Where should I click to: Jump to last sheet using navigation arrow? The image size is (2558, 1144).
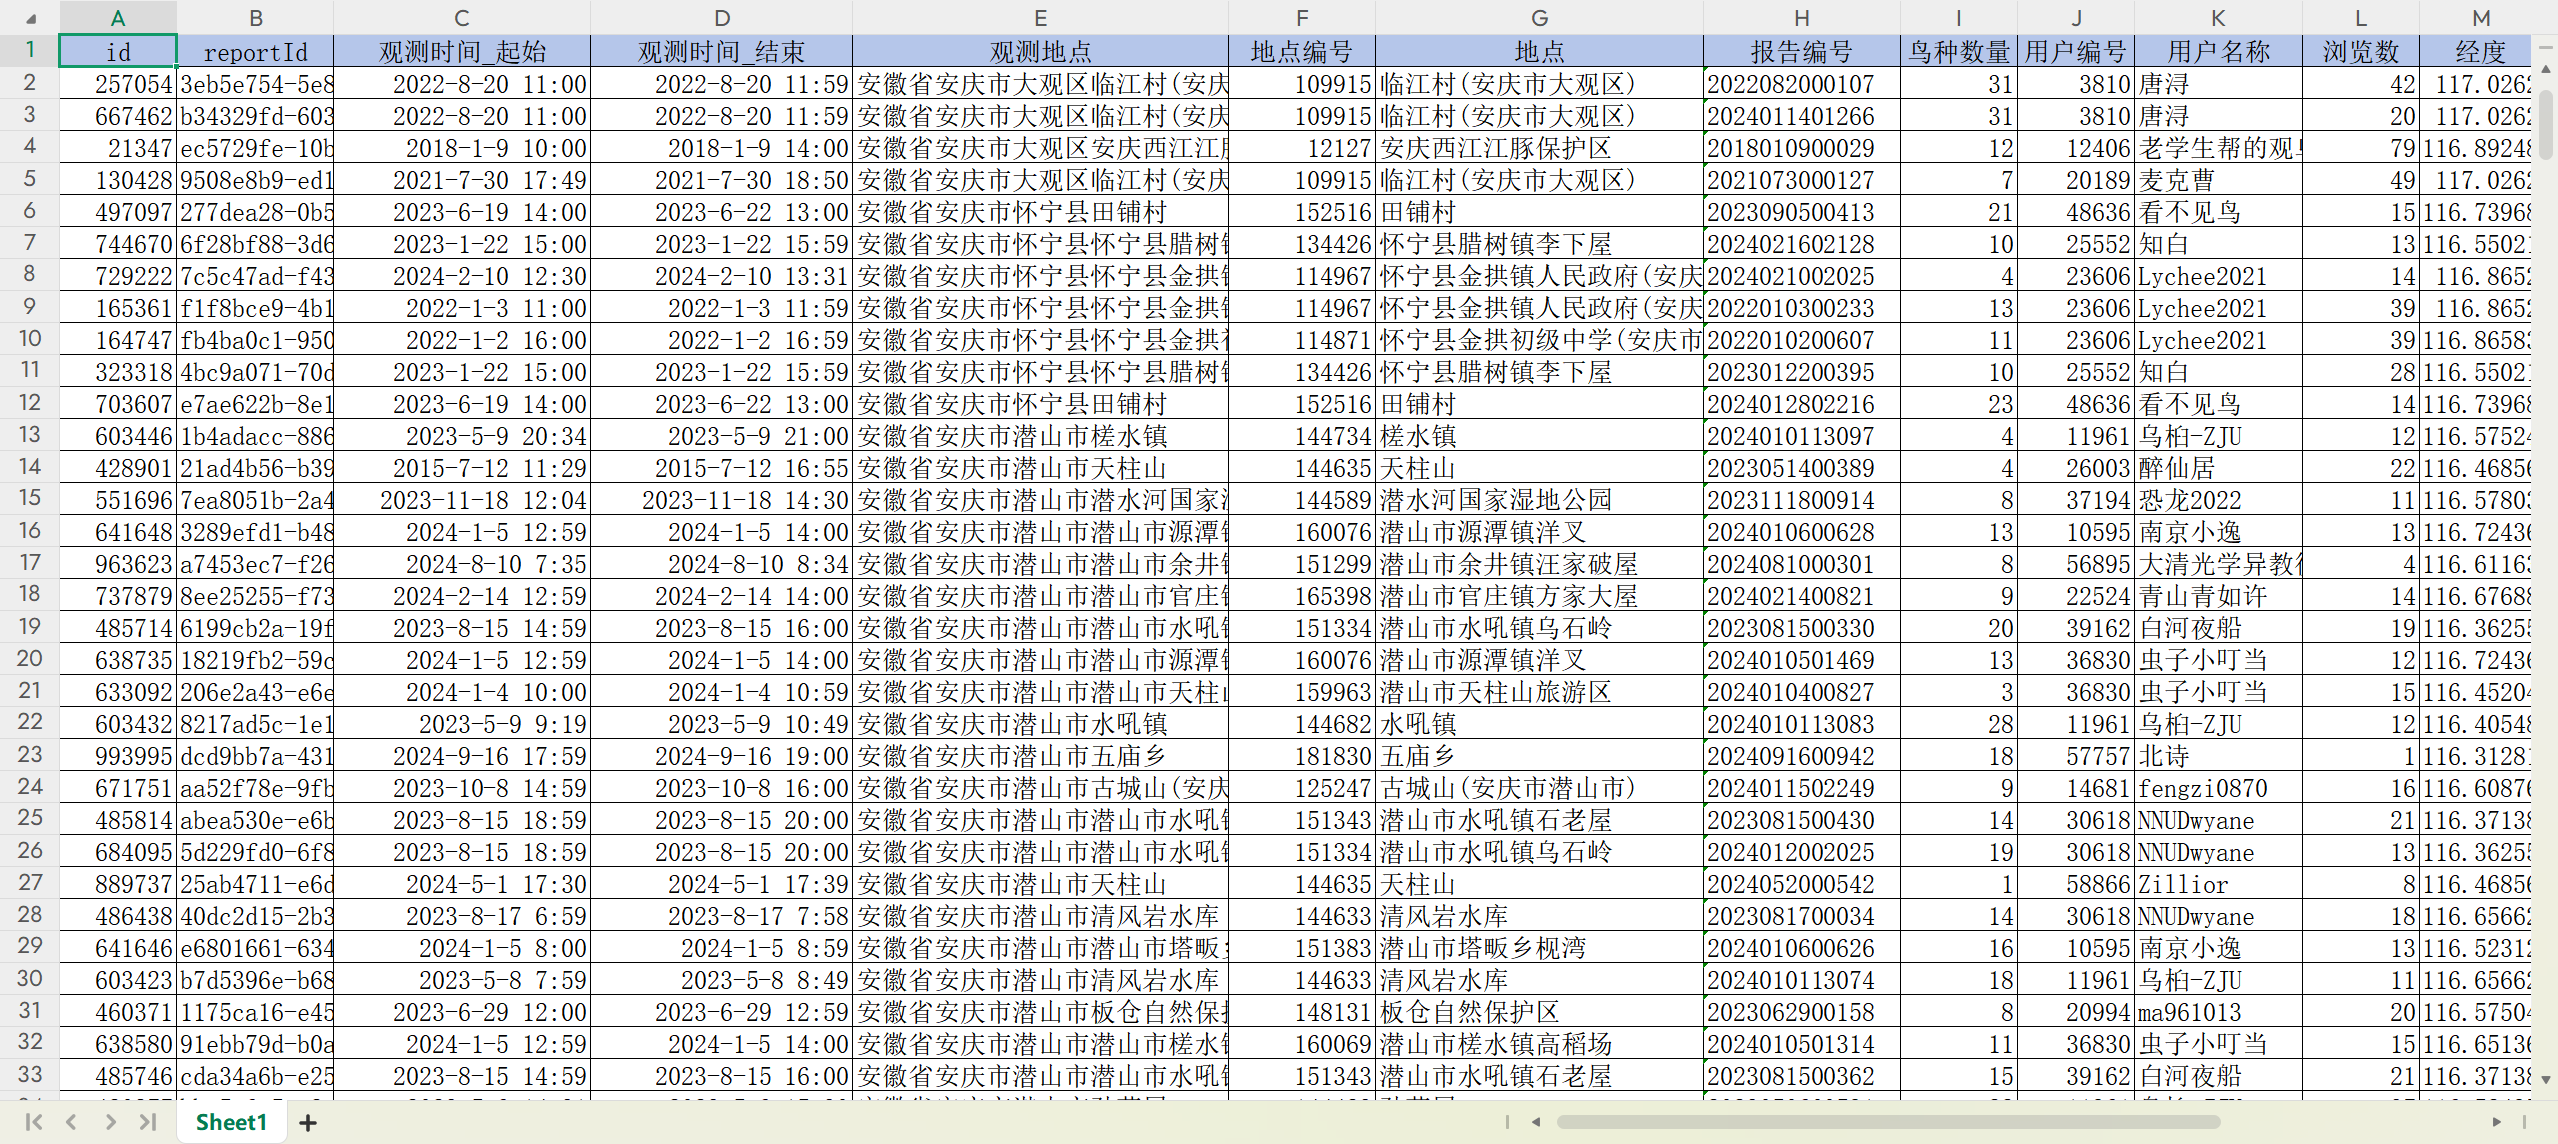coord(148,1122)
